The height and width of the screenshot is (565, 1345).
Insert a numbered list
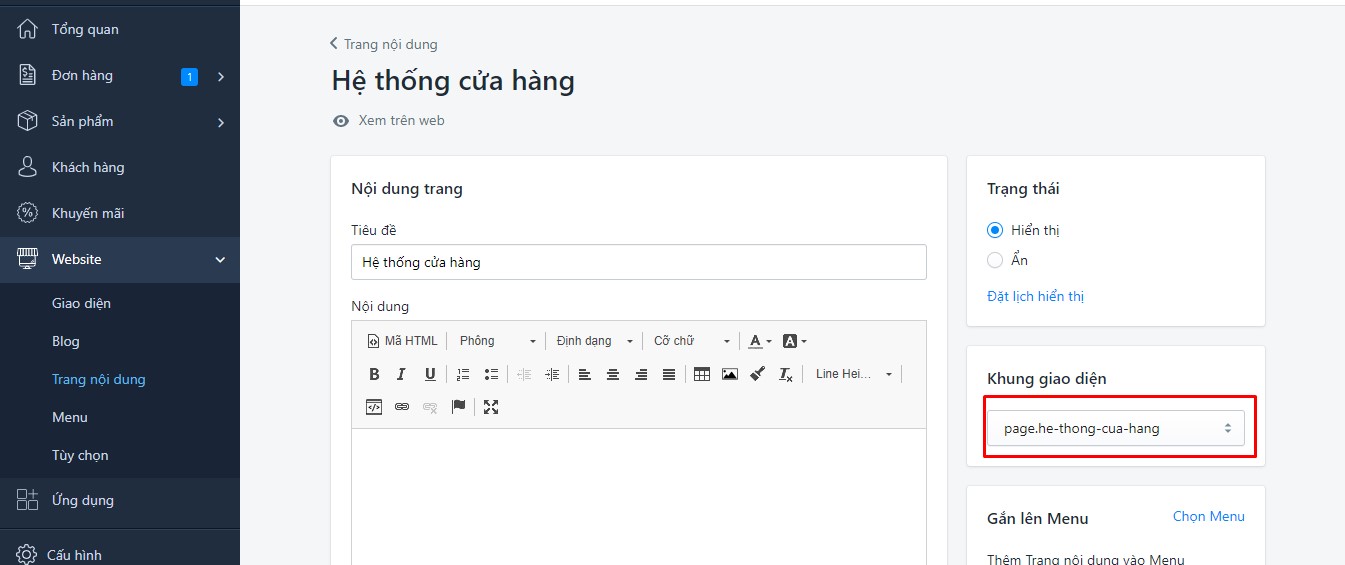click(x=463, y=374)
